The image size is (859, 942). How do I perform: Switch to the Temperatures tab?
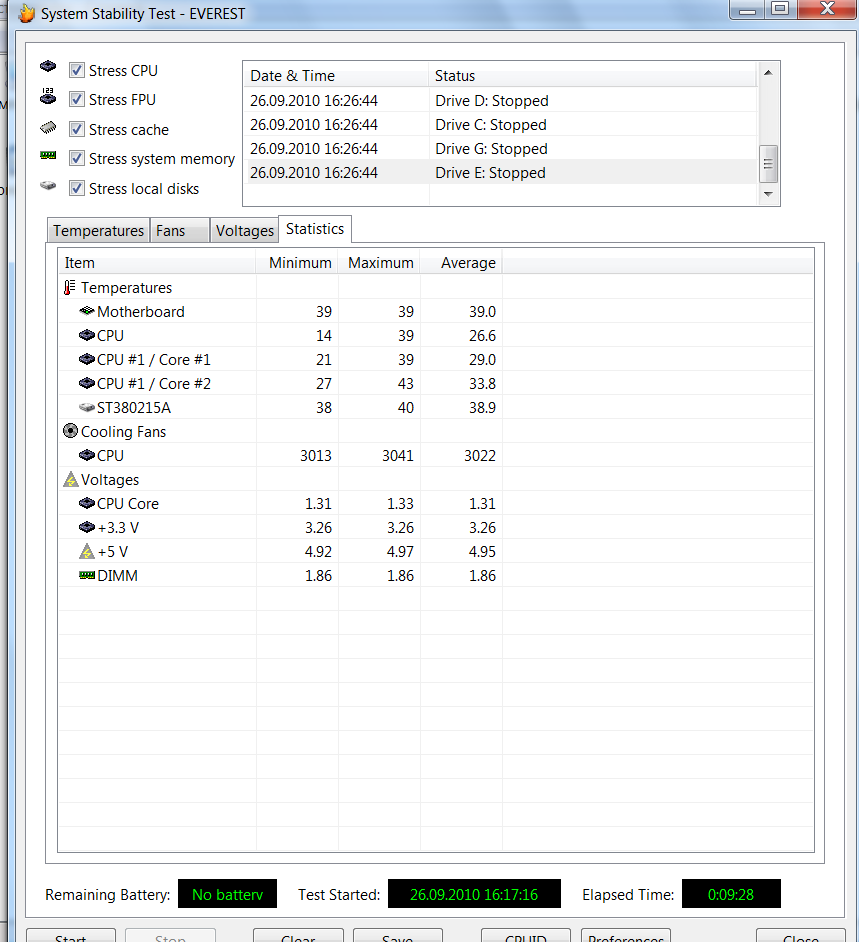pos(98,231)
